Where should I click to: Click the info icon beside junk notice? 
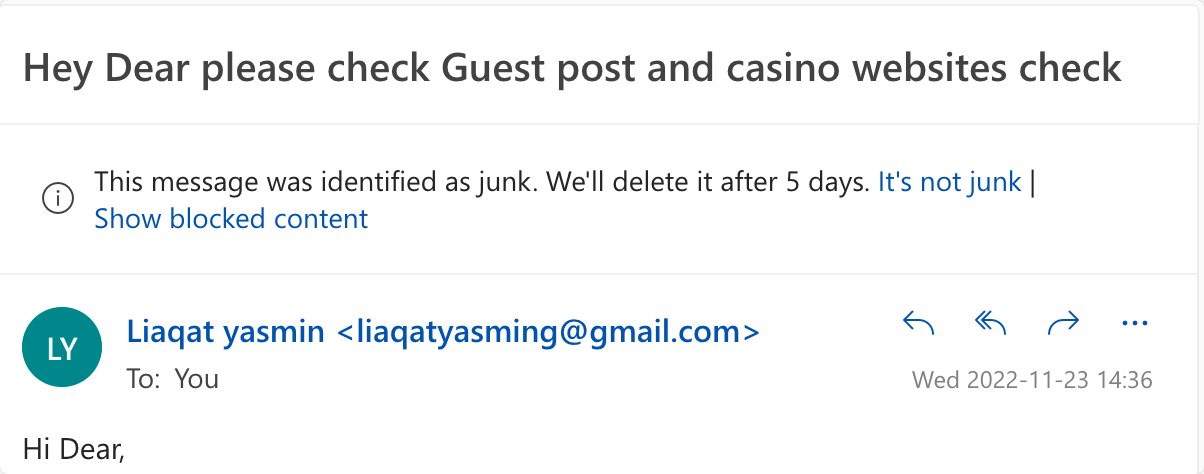58,198
